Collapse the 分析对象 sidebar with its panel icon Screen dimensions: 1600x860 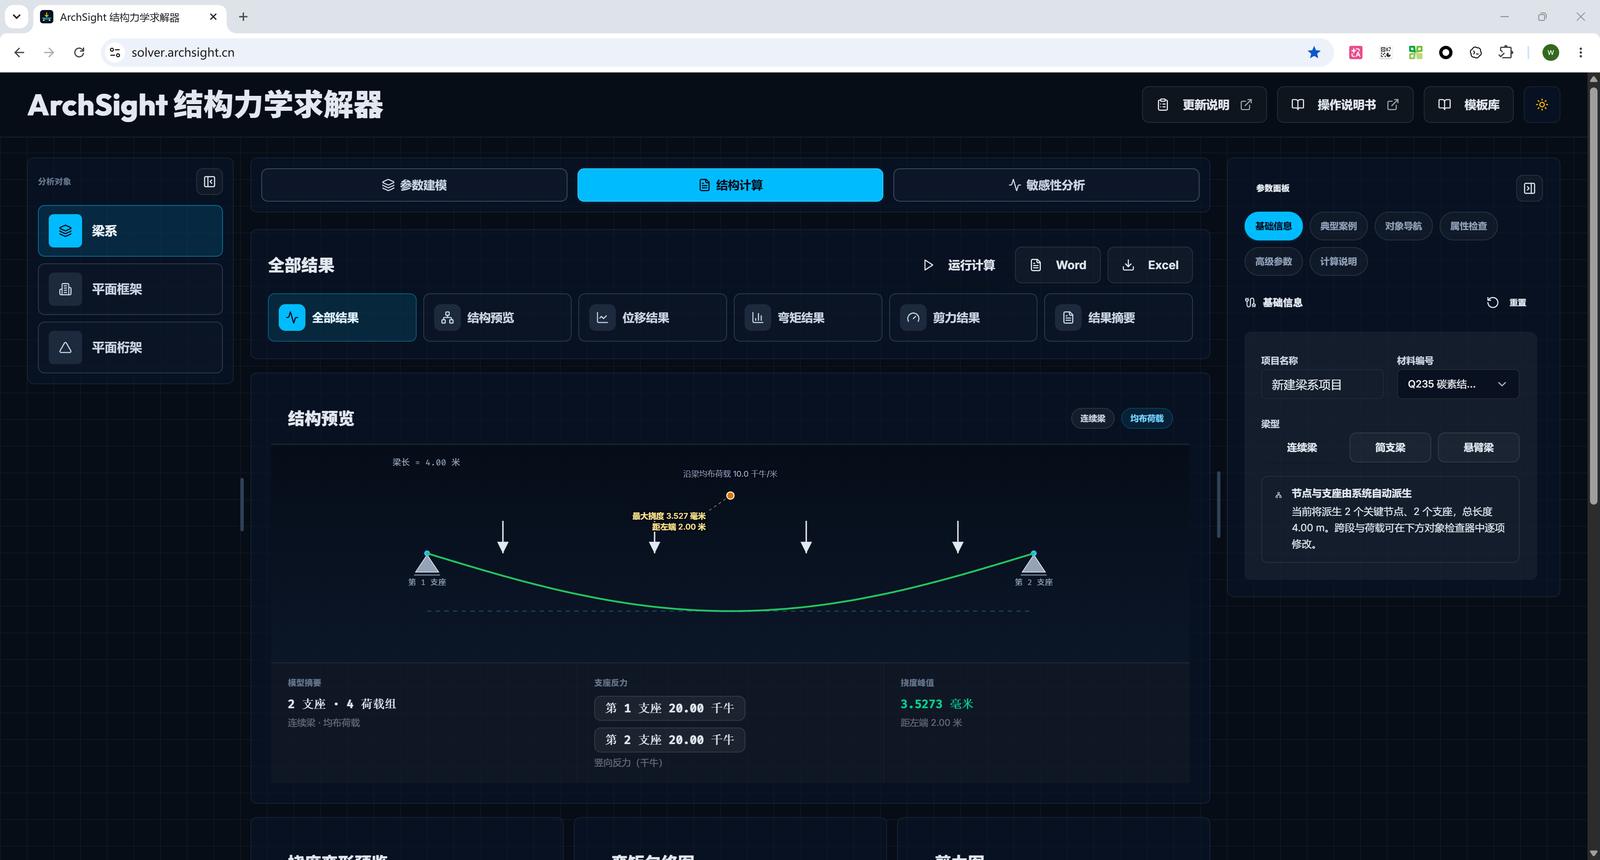[210, 182]
